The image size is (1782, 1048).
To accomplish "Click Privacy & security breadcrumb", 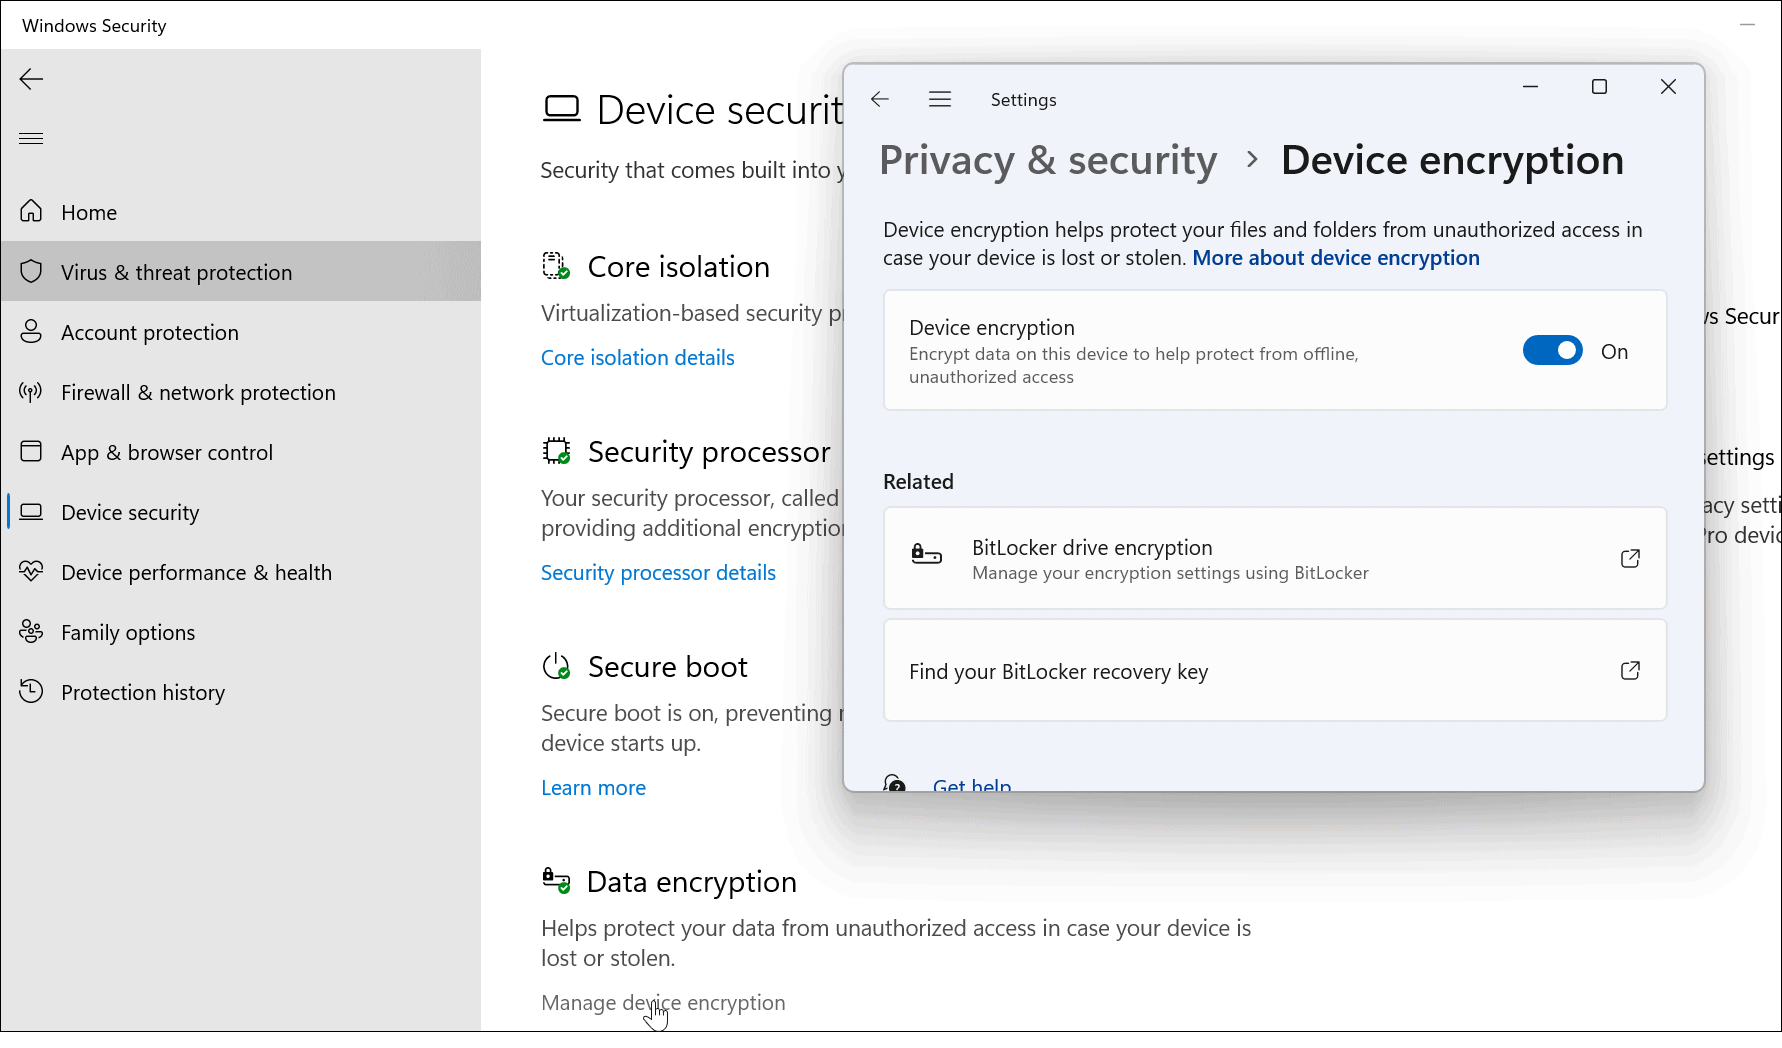I will [x=1048, y=160].
